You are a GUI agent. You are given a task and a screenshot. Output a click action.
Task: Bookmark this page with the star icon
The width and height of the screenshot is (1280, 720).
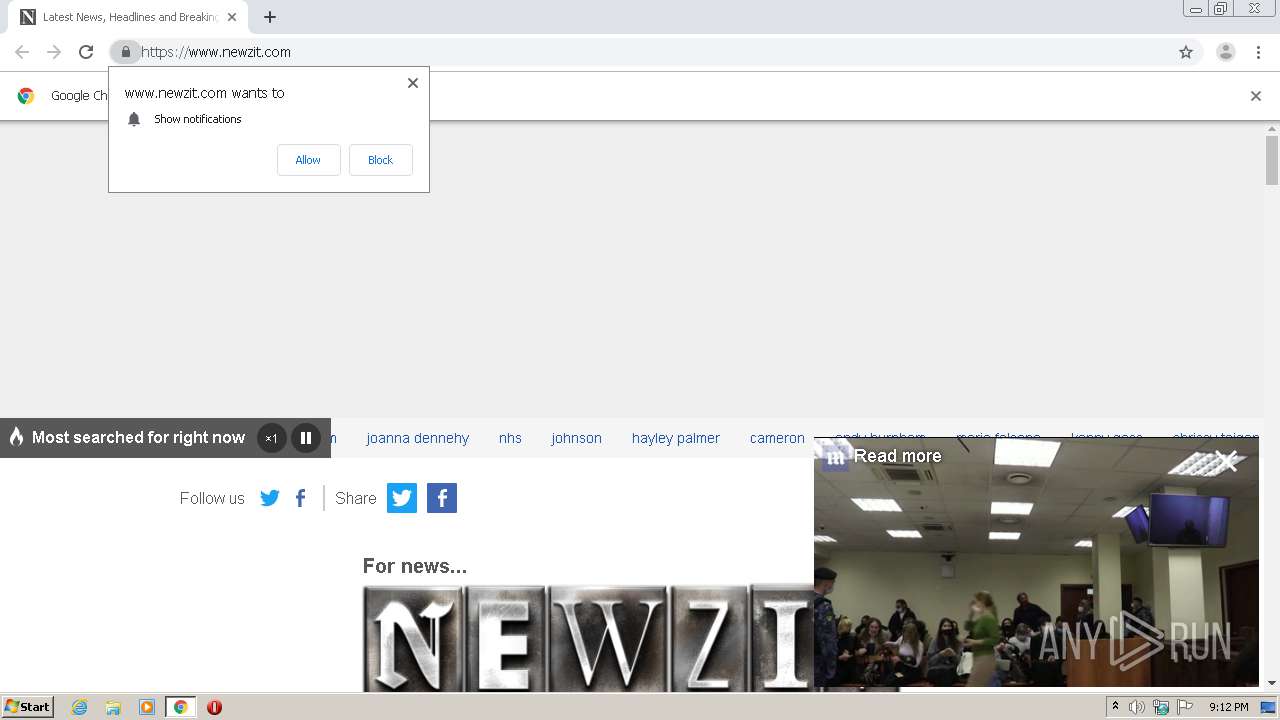click(1186, 52)
